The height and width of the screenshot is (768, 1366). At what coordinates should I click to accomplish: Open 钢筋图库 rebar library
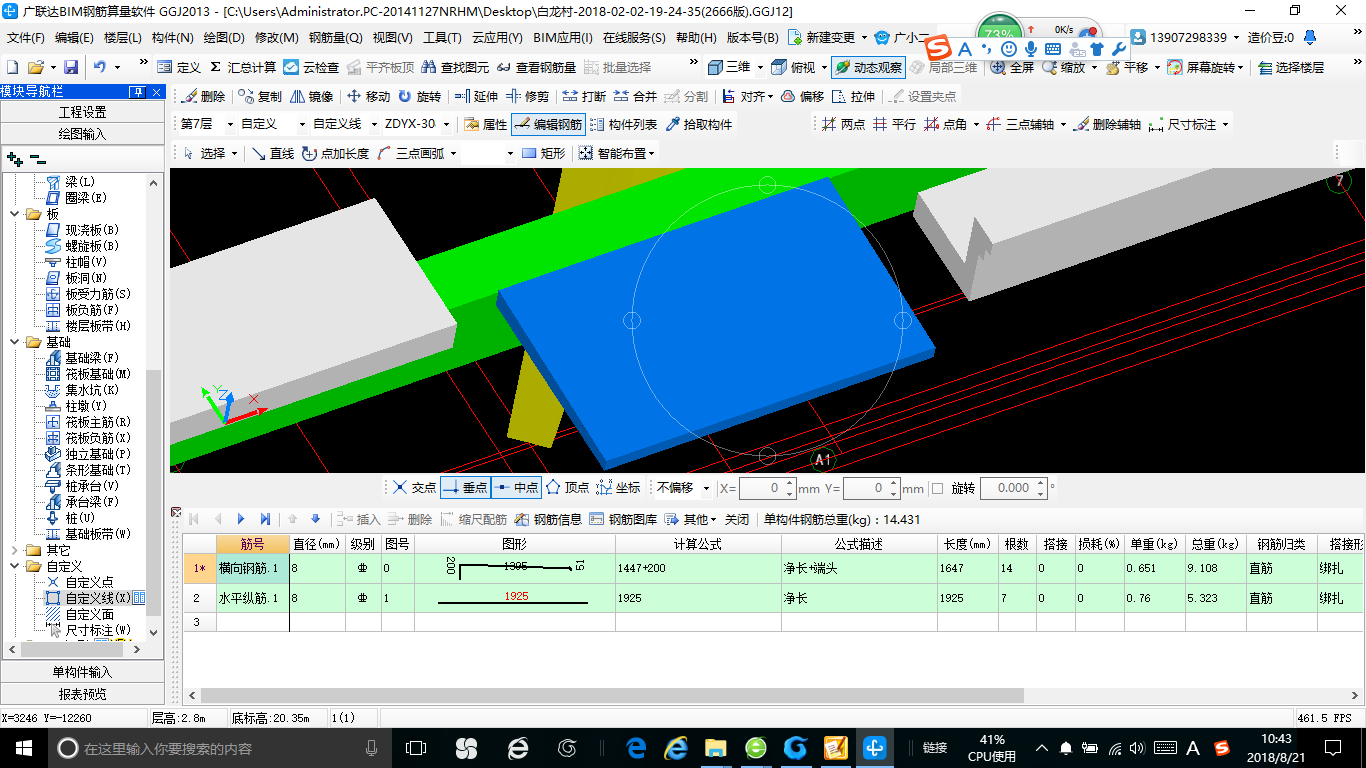point(623,519)
